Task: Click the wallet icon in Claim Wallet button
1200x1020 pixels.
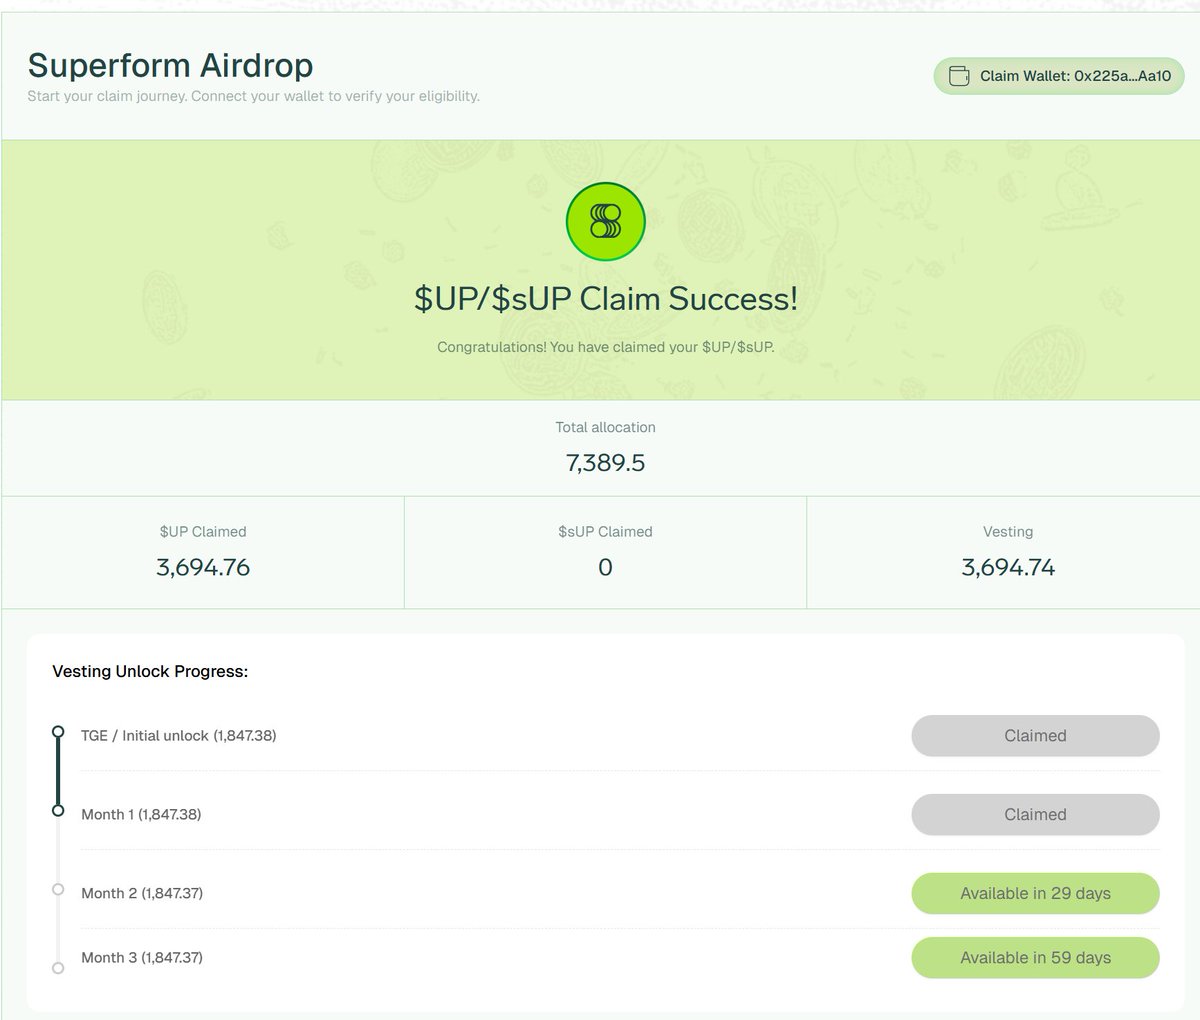Action: coord(958,76)
